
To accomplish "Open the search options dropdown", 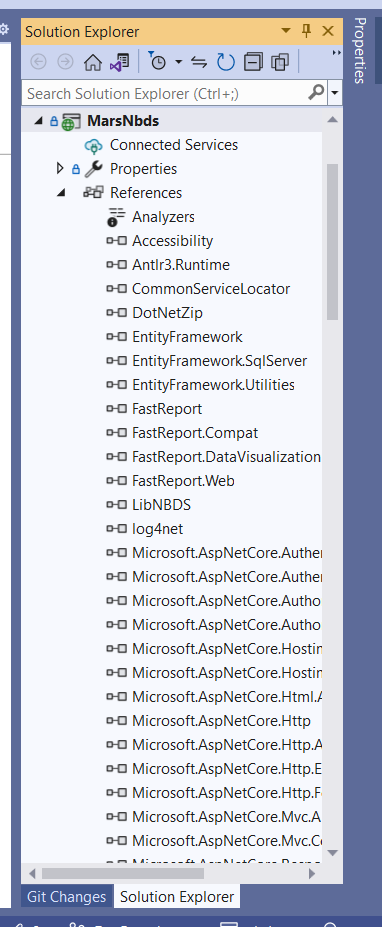I will [x=336, y=93].
